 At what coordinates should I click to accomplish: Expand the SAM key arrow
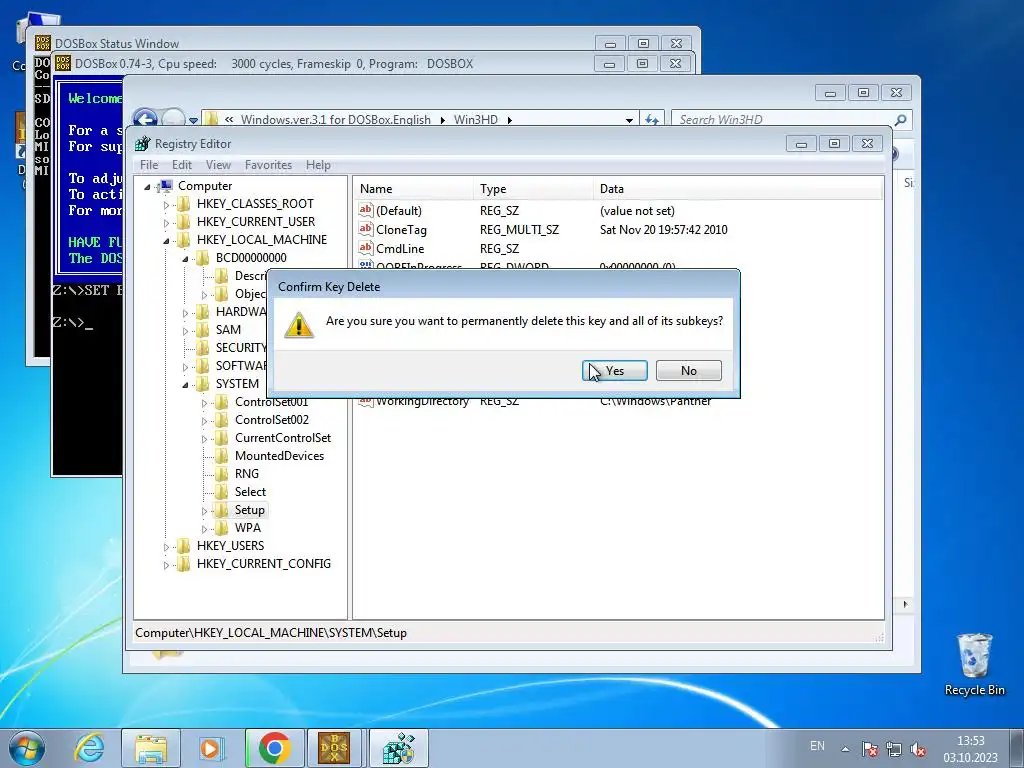pyautogui.click(x=185, y=330)
